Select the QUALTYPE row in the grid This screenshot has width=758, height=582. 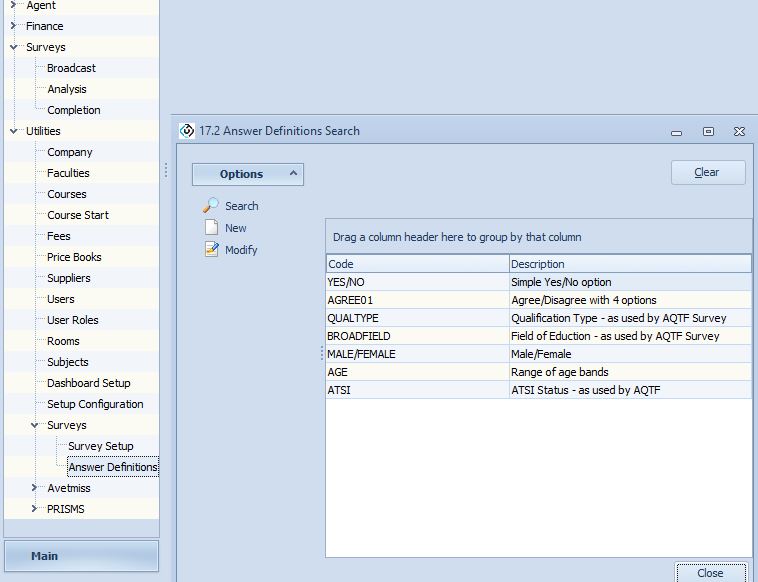point(417,318)
